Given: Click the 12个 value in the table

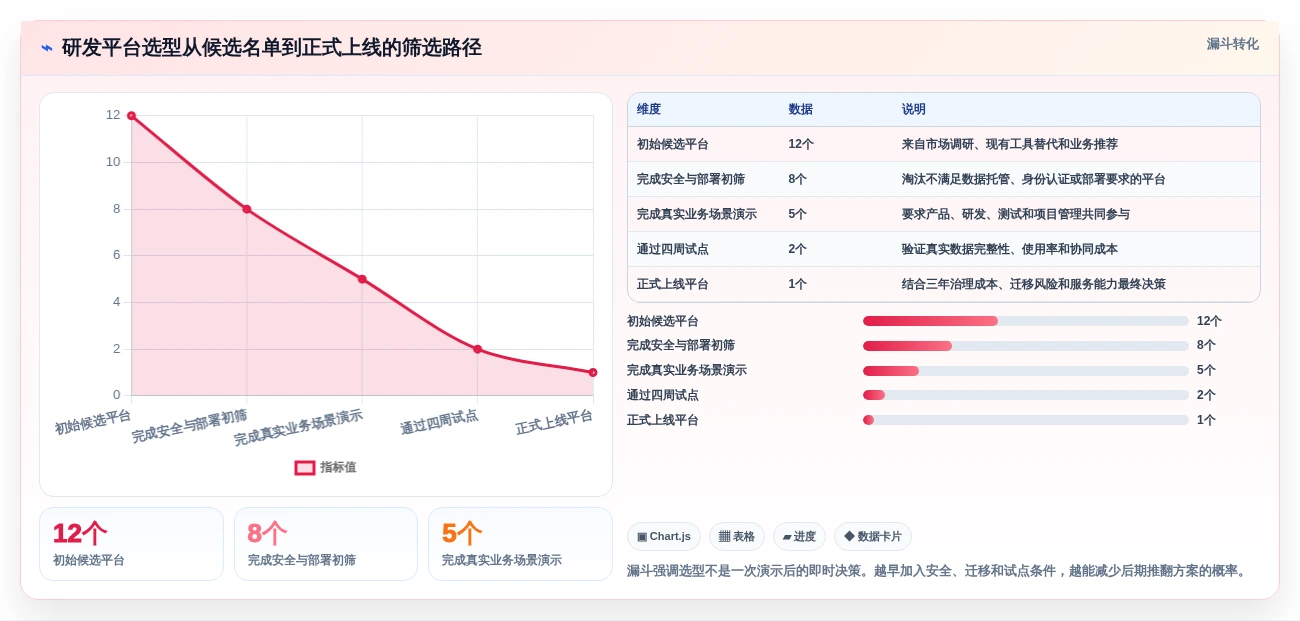Looking at the screenshot, I should (801, 144).
